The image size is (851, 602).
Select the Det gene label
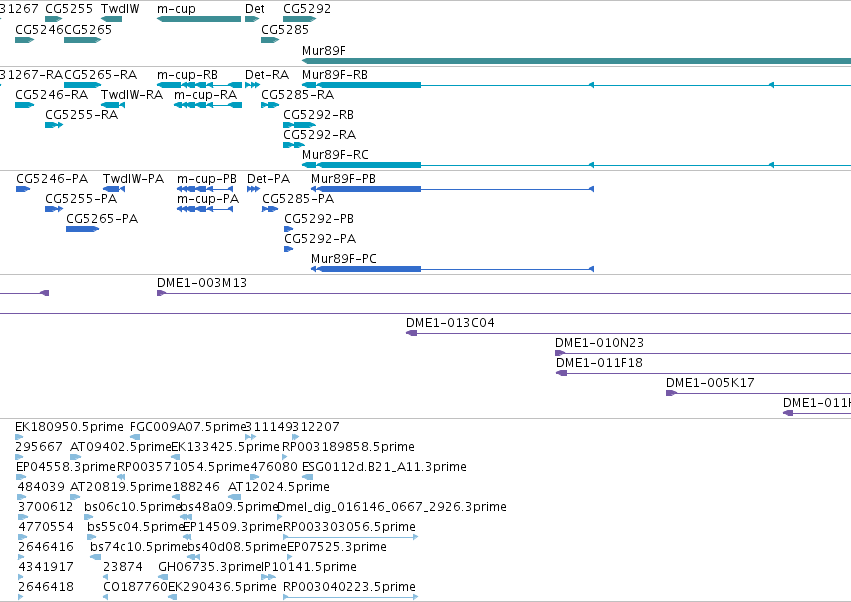[x=255, y=9]
